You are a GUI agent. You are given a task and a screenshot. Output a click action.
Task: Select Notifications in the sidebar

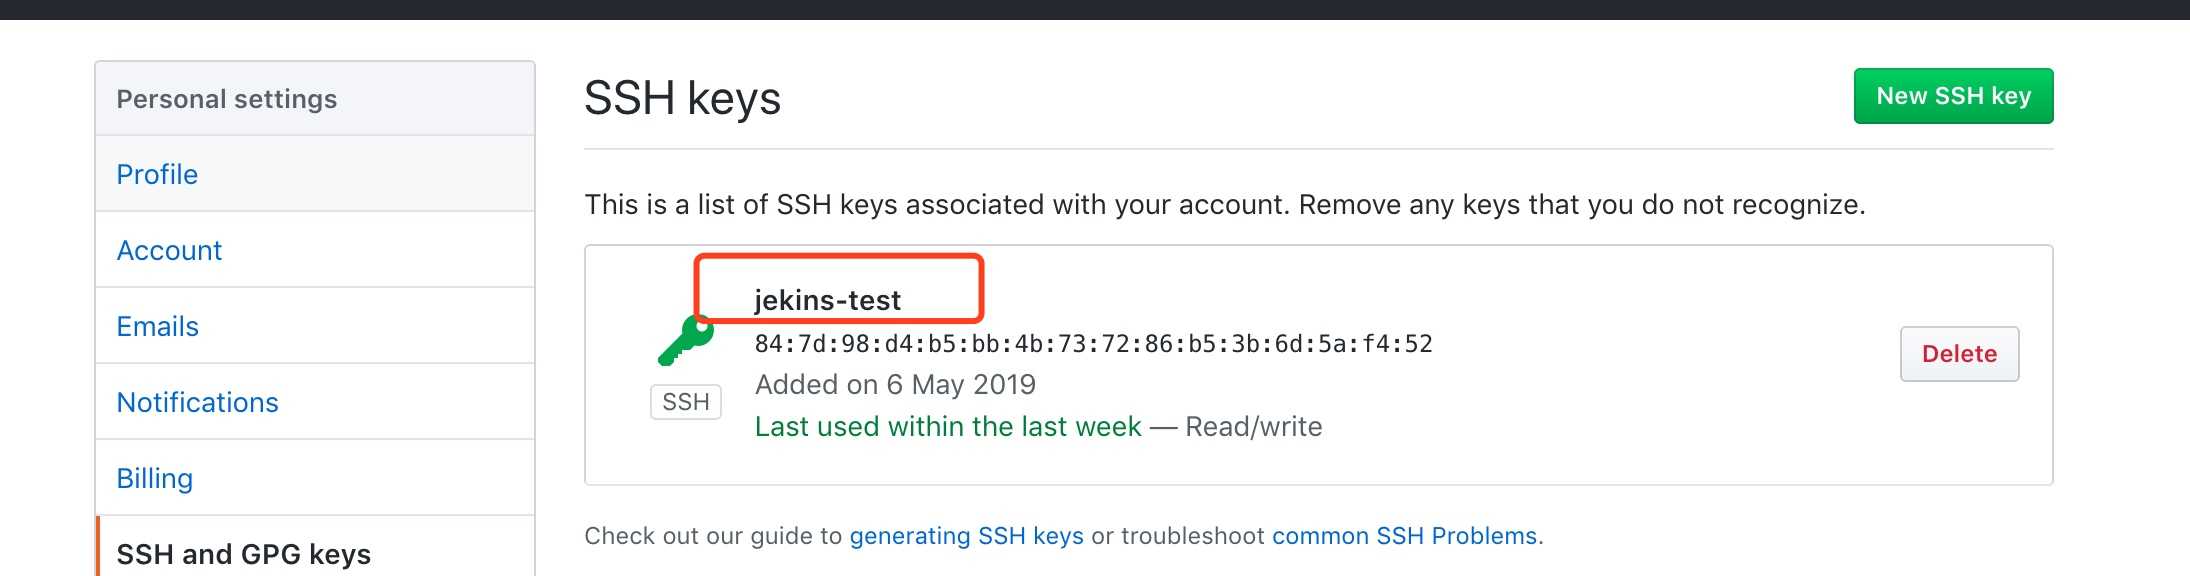197,402
